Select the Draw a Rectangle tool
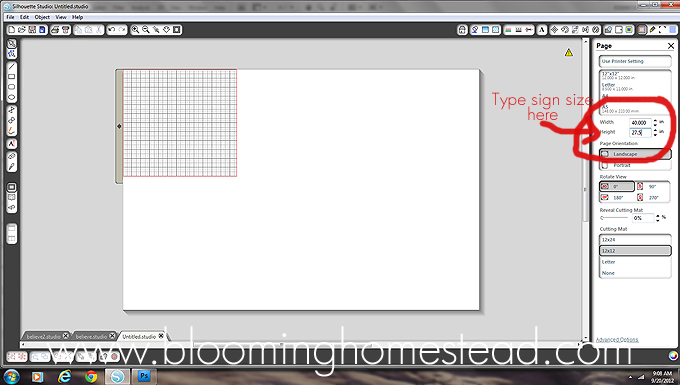 12,77
